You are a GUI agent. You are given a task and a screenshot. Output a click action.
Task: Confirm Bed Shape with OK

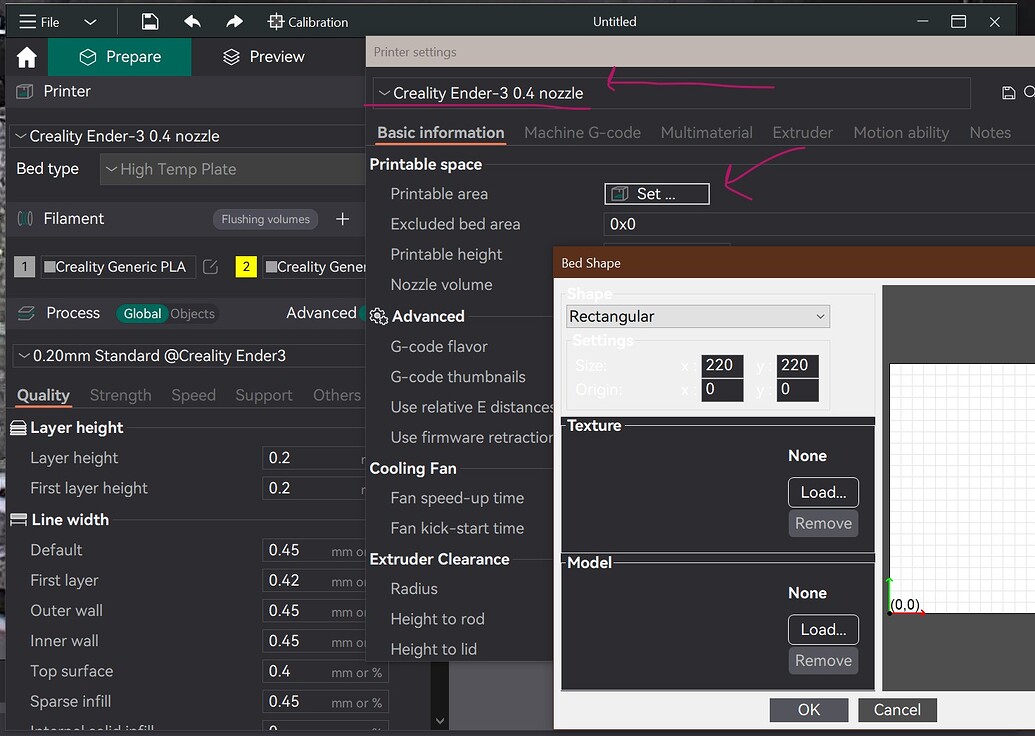809,710
